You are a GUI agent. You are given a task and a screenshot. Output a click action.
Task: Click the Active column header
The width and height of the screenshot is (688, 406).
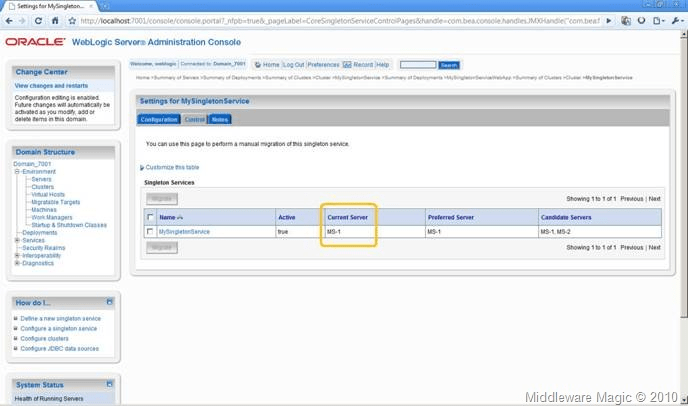pyautogui.click(x=287, y=217)
